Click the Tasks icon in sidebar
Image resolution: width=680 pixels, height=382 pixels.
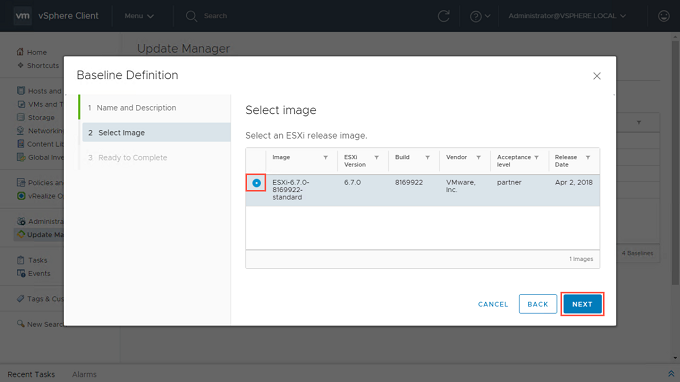pos(20,260)
